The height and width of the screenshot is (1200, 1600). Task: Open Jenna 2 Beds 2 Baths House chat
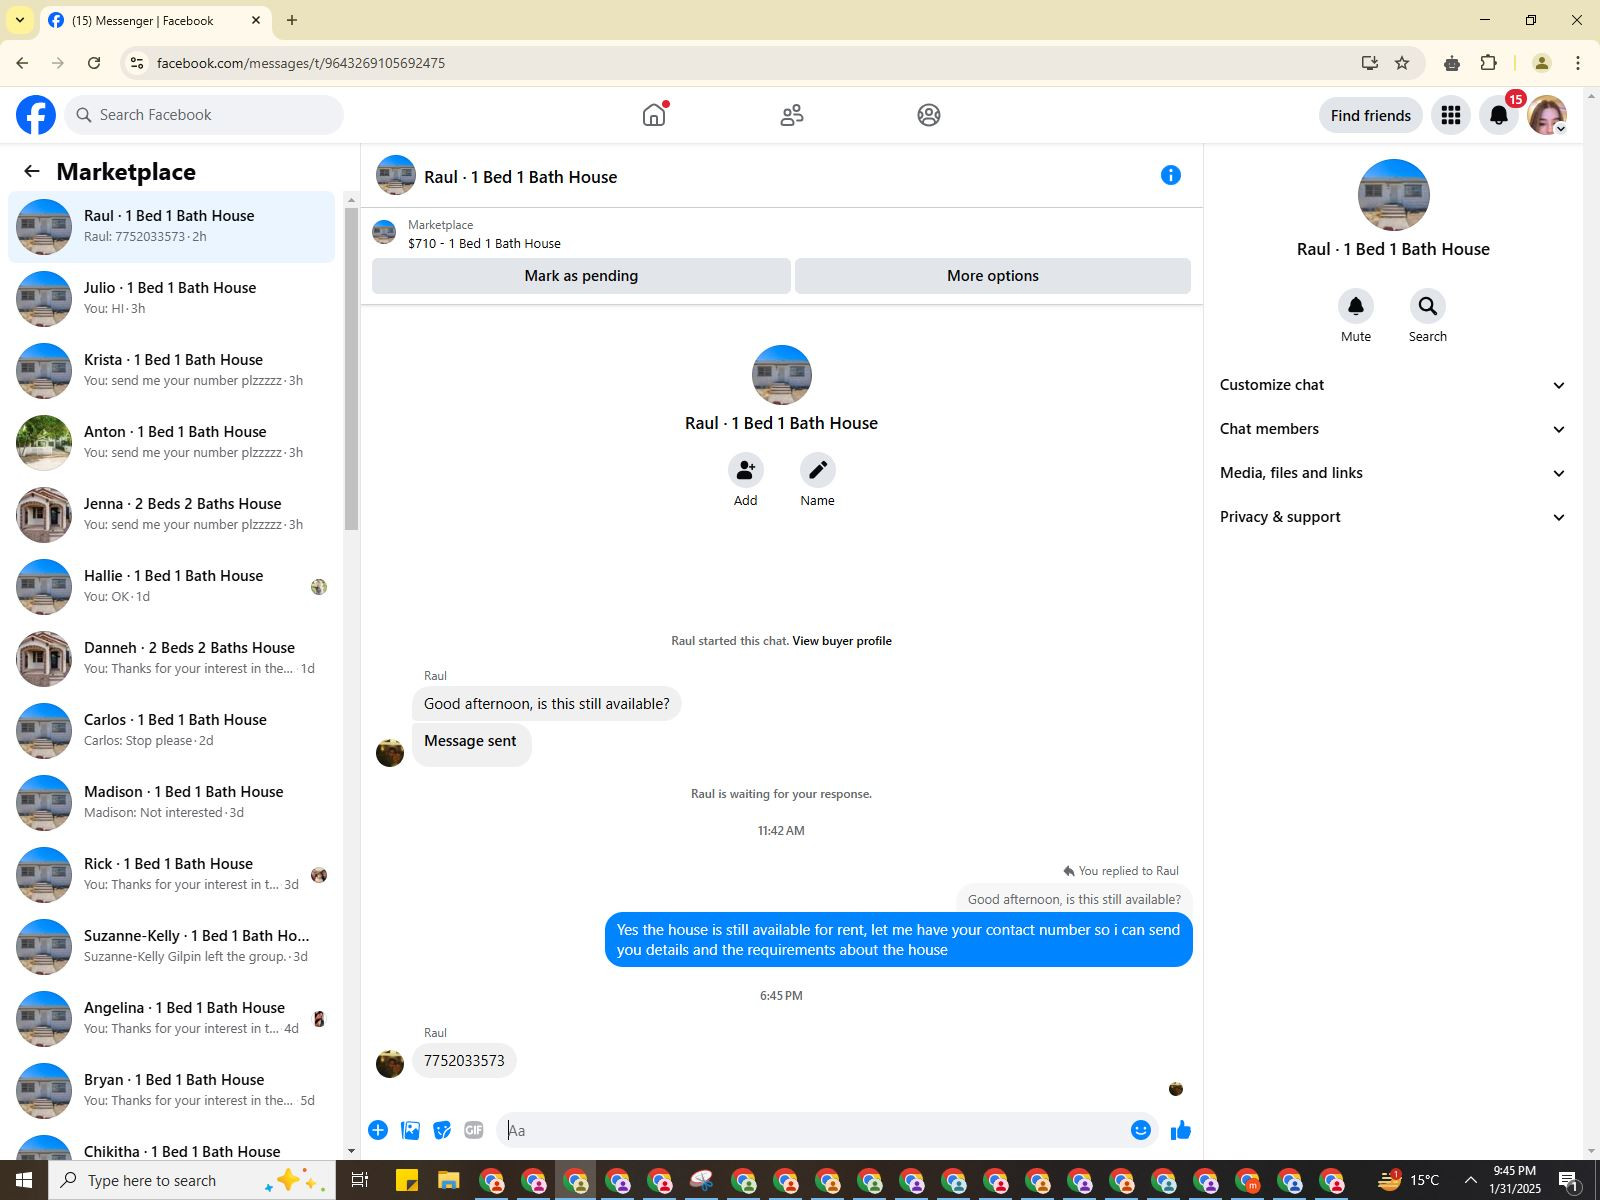tap(172, 514)
